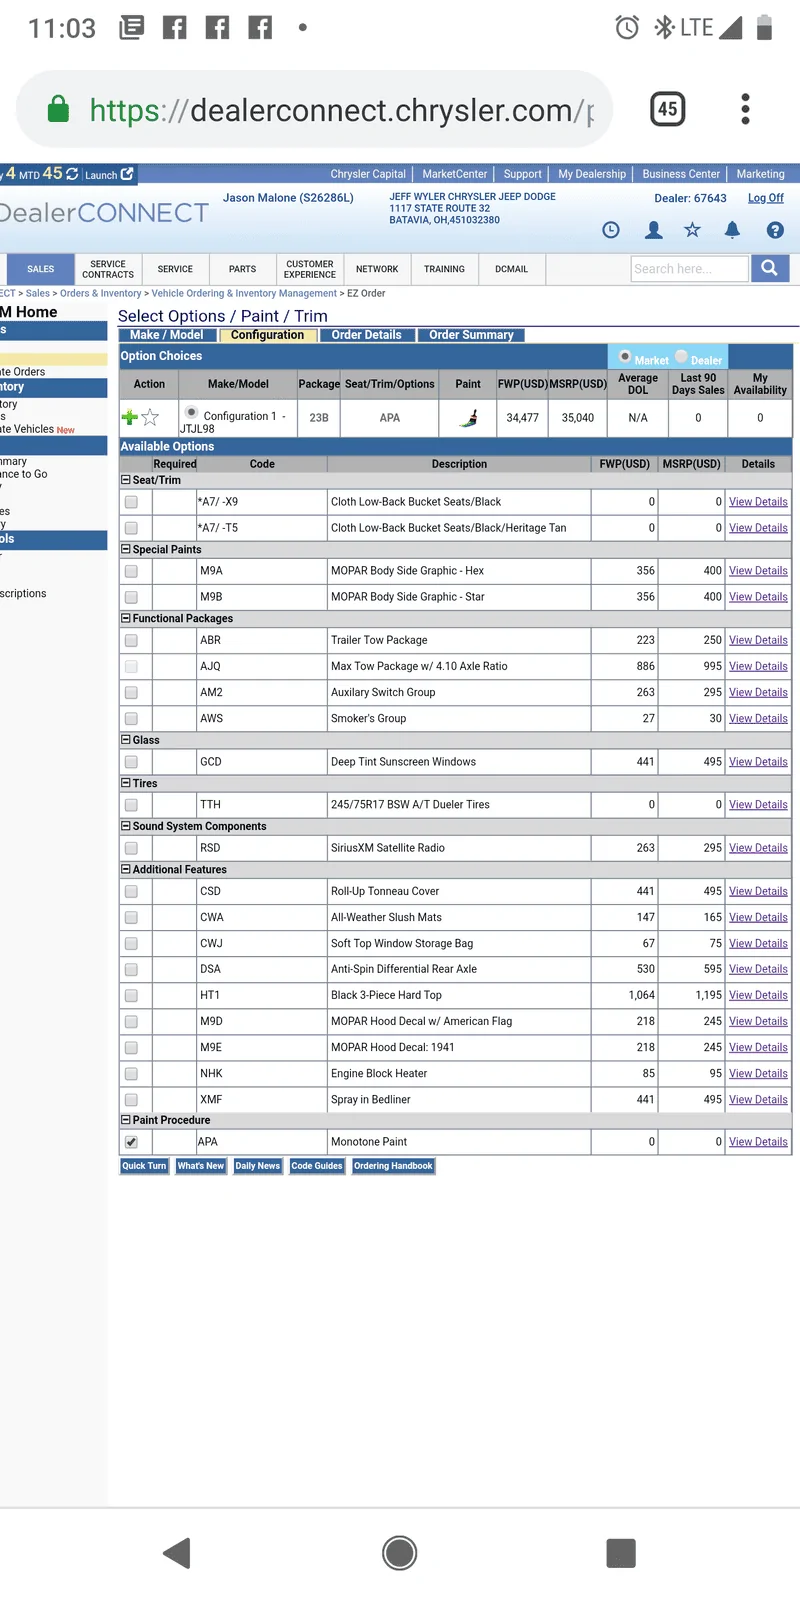
Task: Open the favorites star icon in header
Action: [x=692, y=230]
